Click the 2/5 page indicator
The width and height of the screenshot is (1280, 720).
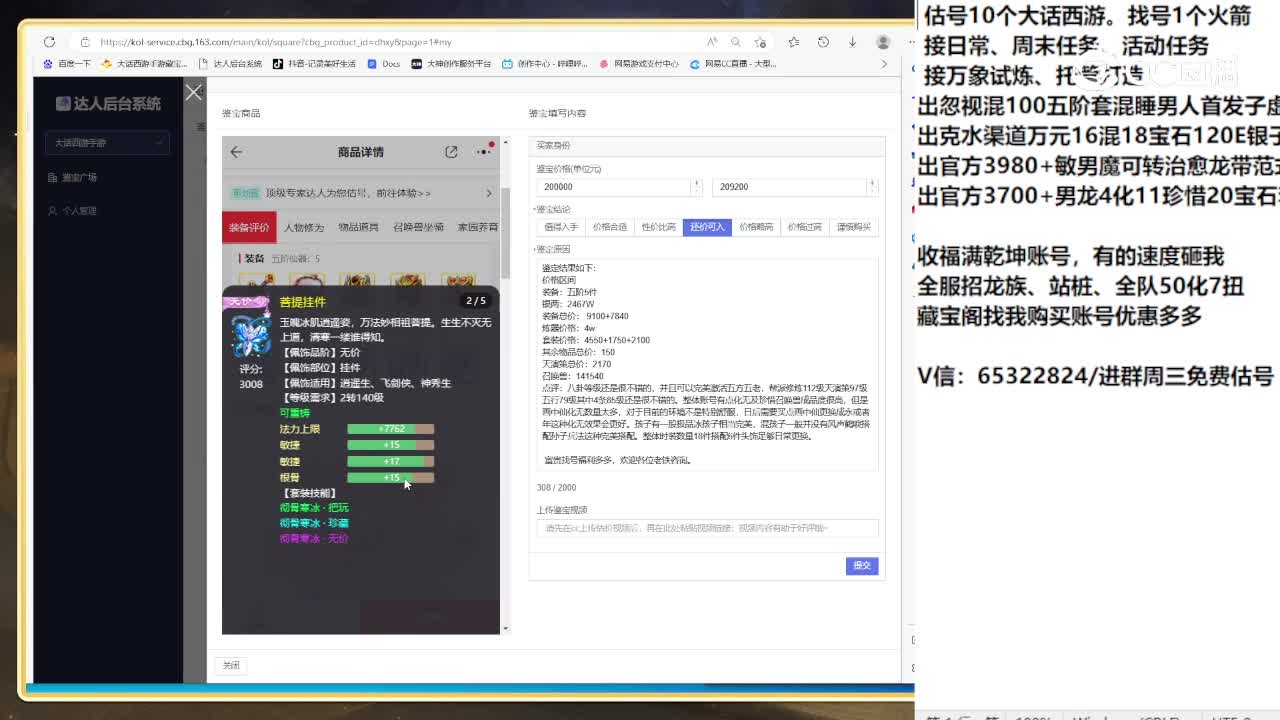pos(476,301)
